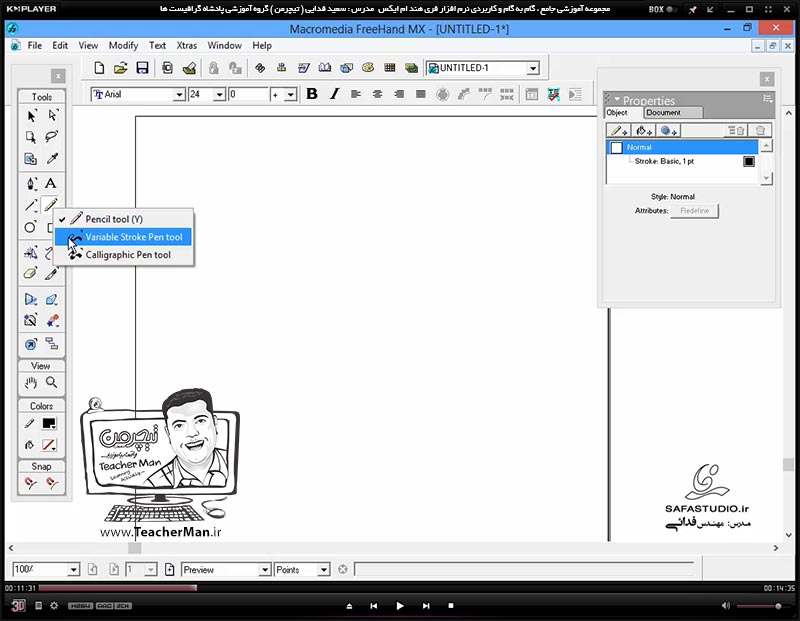Open the page number dropdown in status bar
800x621 pixels.
pyautogui.click(x=151, y=570)
